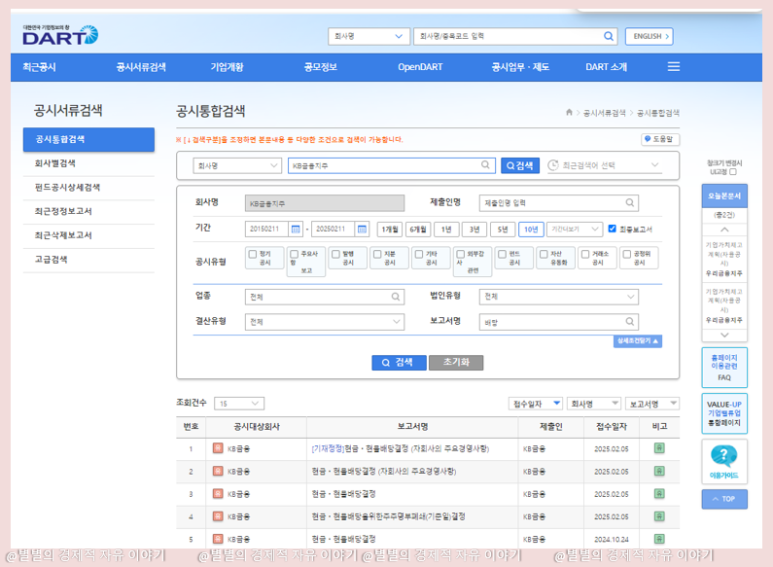Open the 현금ㆍ현물배당결정 report in row 3
This screenshot has width=773, height=567.
344,494
